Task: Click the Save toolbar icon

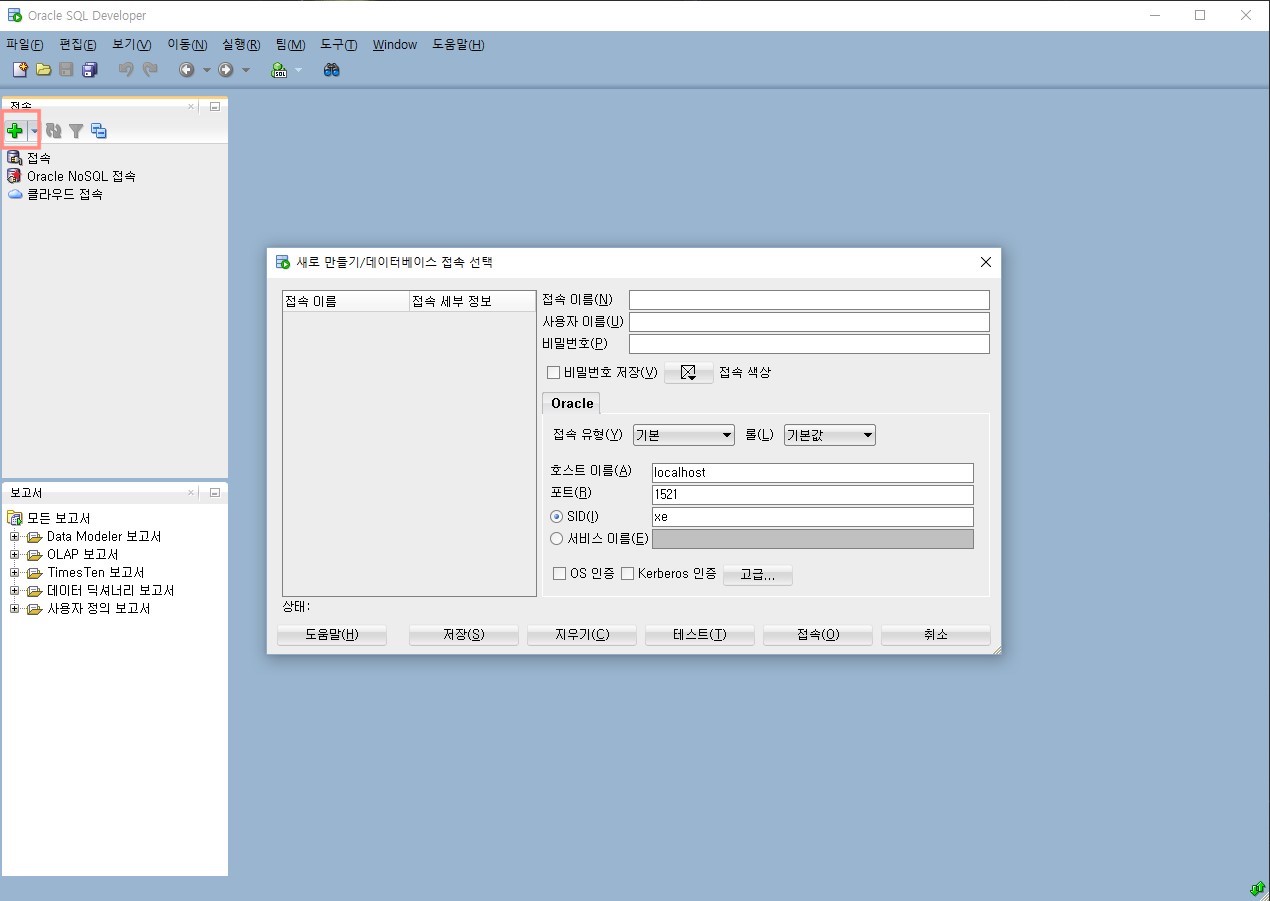Action: (66, 70)
